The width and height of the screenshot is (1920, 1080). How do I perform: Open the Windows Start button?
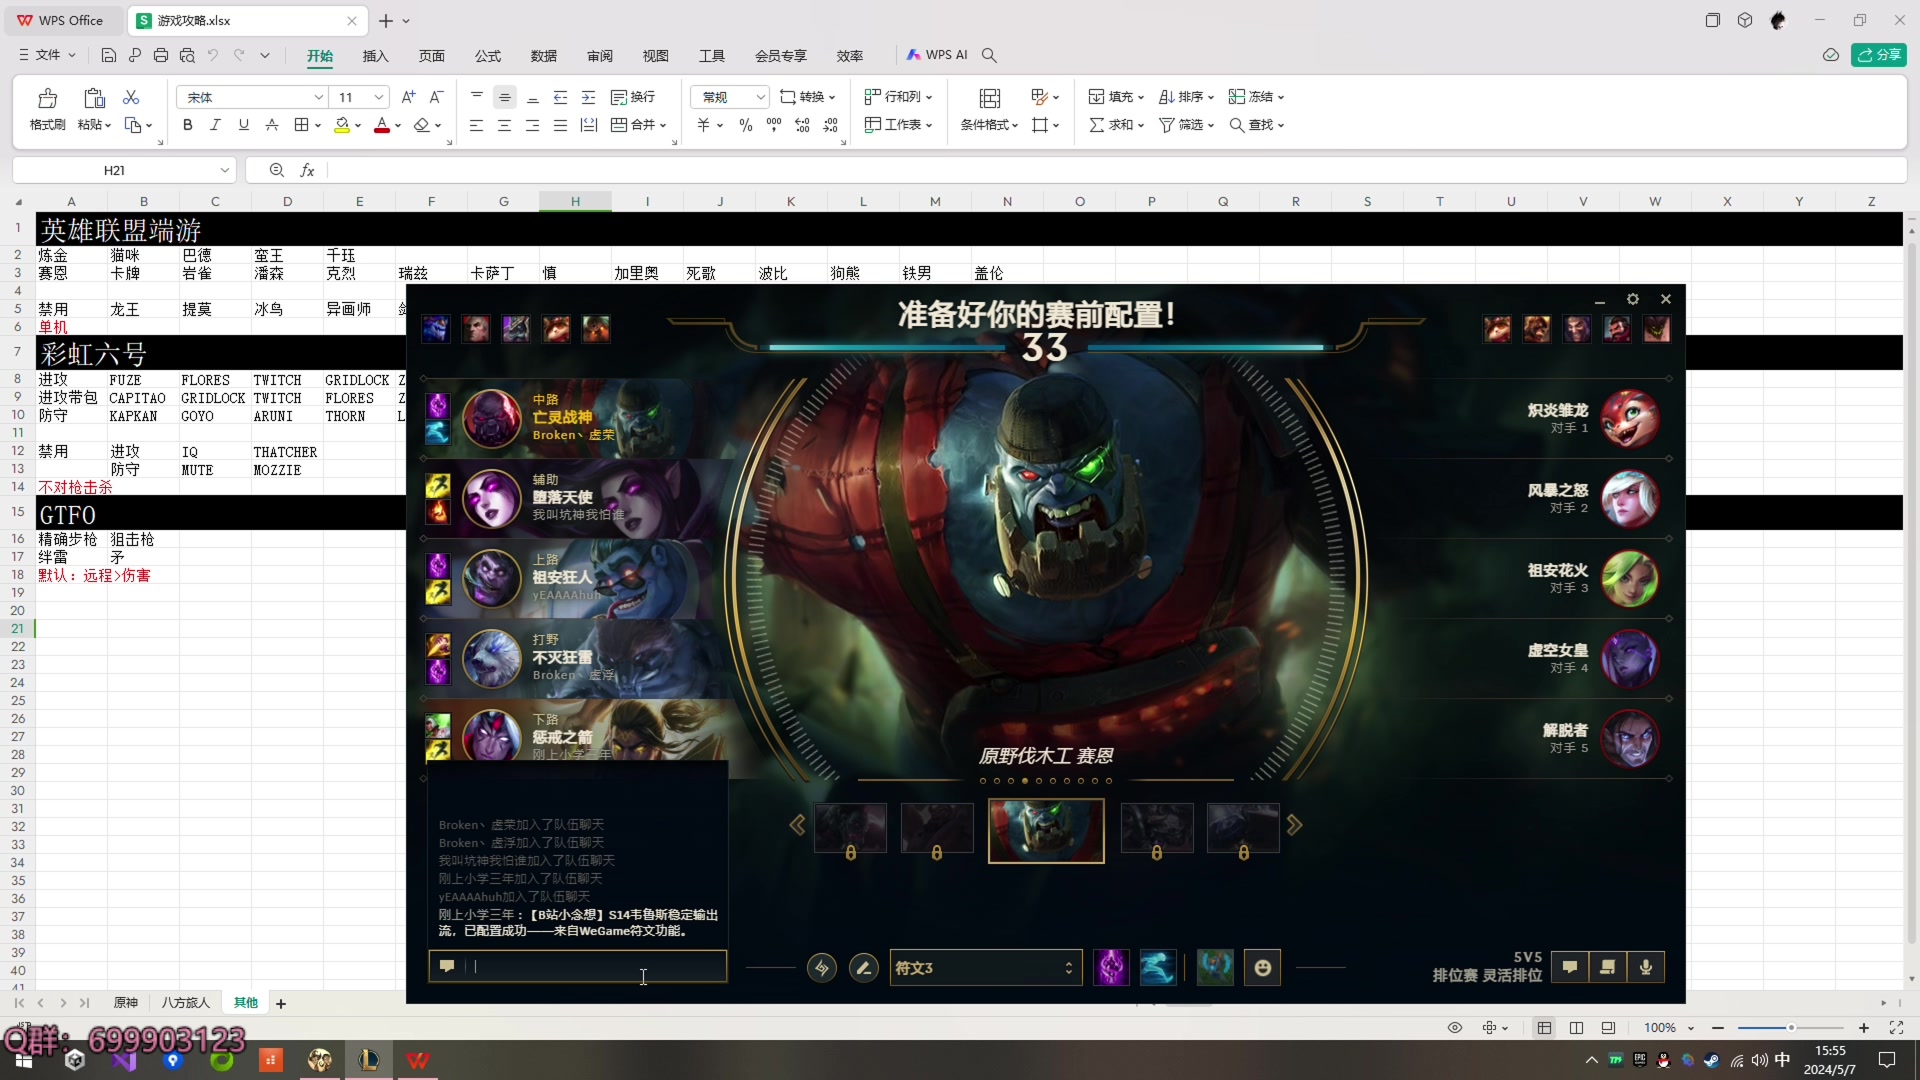click(23, 1060)
